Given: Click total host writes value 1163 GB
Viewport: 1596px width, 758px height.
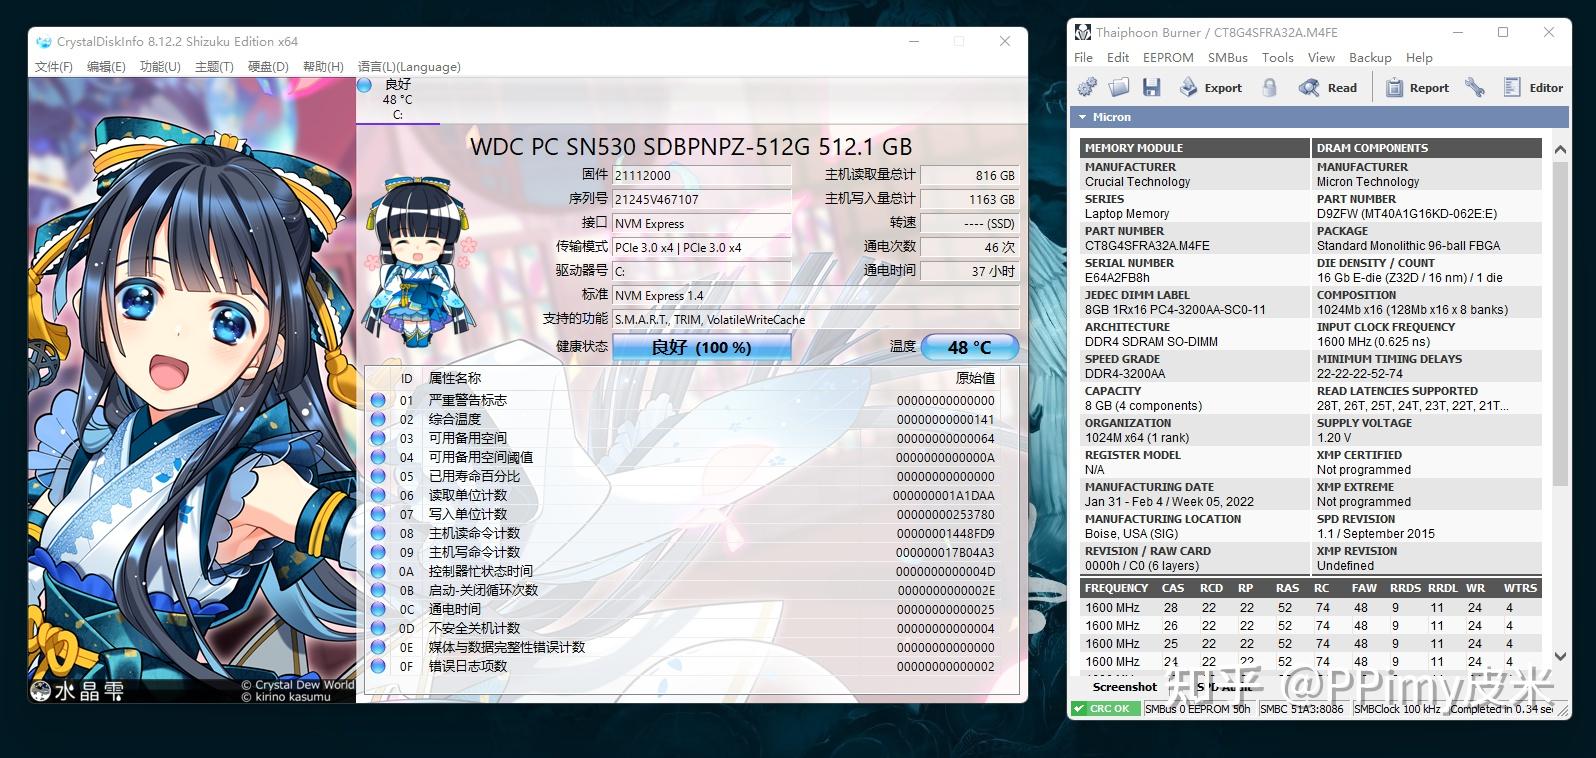Looking at the screenshot, I should 969,199.
